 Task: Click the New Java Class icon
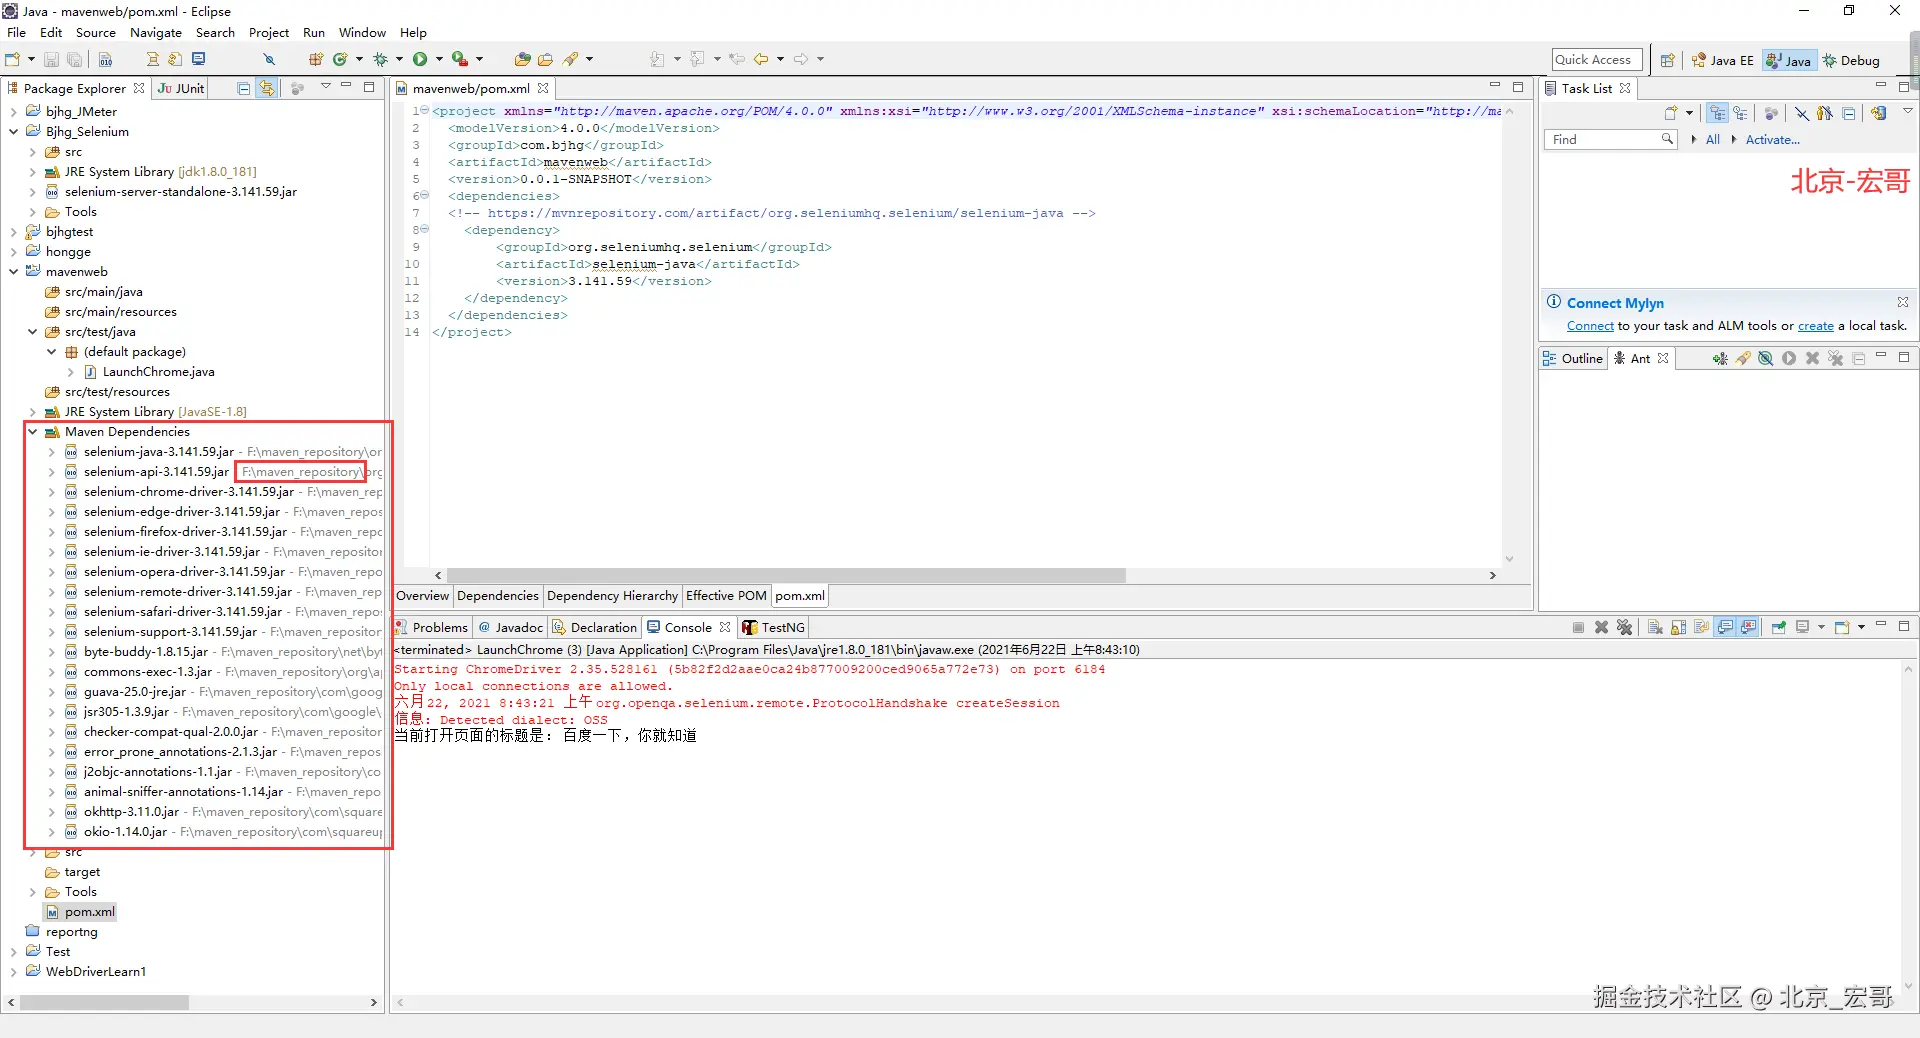tap(340, 59)
